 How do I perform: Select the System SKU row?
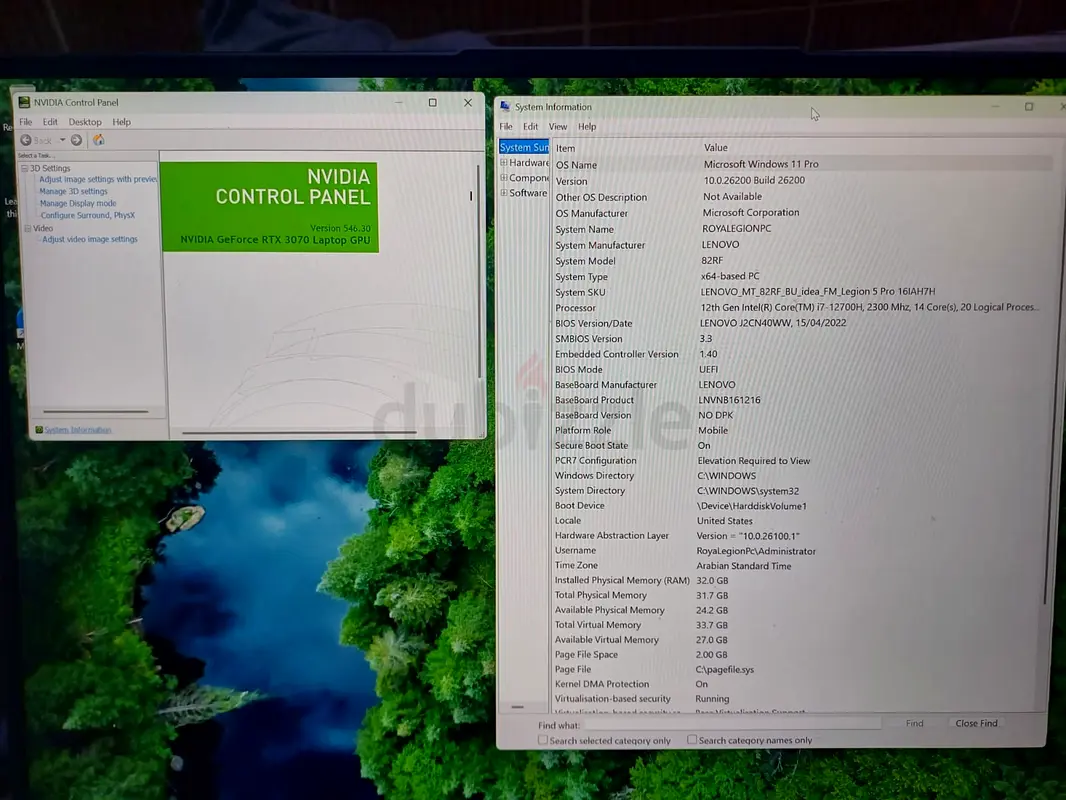pos(802,292)
